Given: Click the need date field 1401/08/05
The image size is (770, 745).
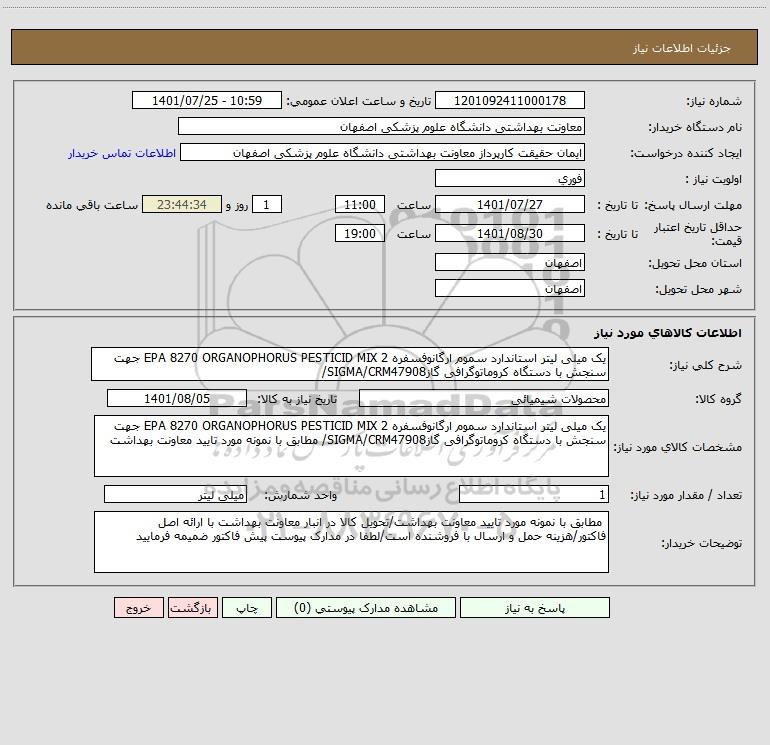Looking at the screenshot, I should coord(177,398).
